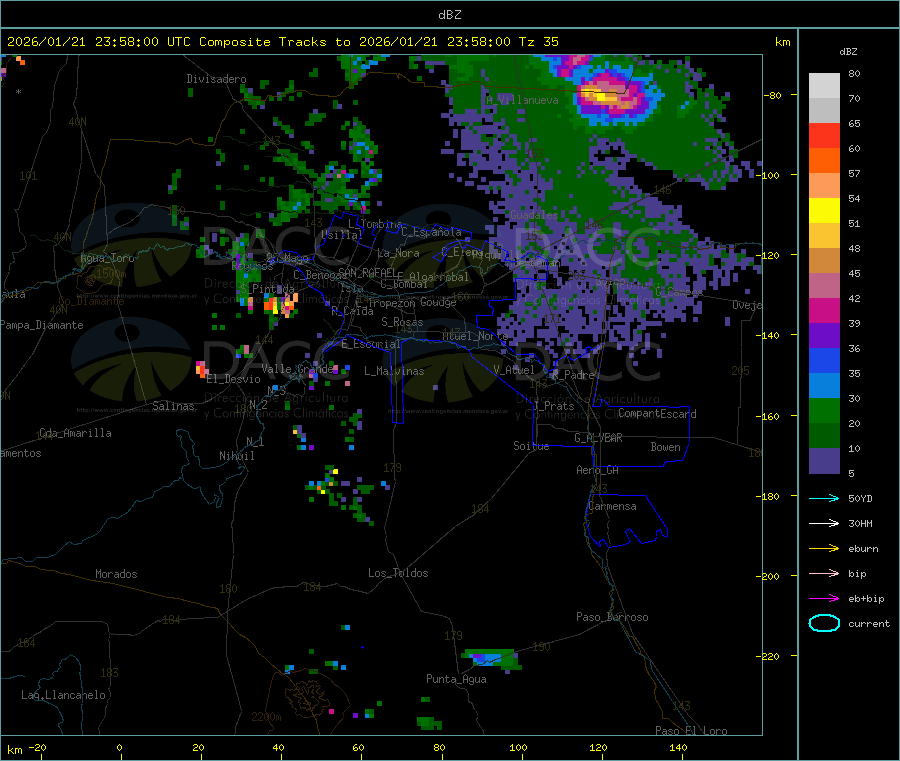900x761 pixels.
Task: Click the Agua_Toro map label
Action: point(107,258)
